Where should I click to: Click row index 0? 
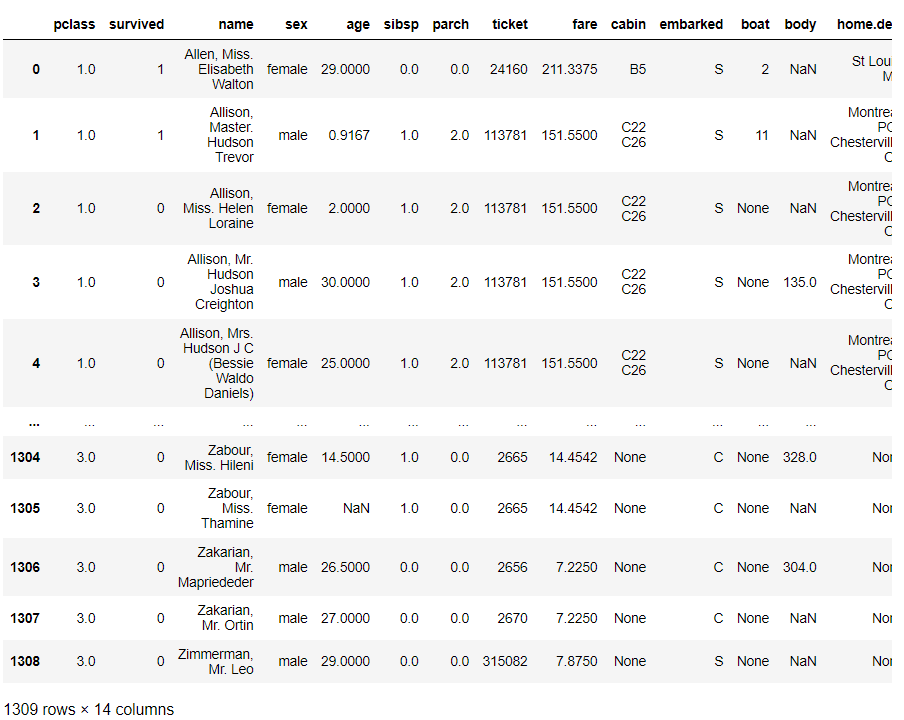tap(36, 70)
